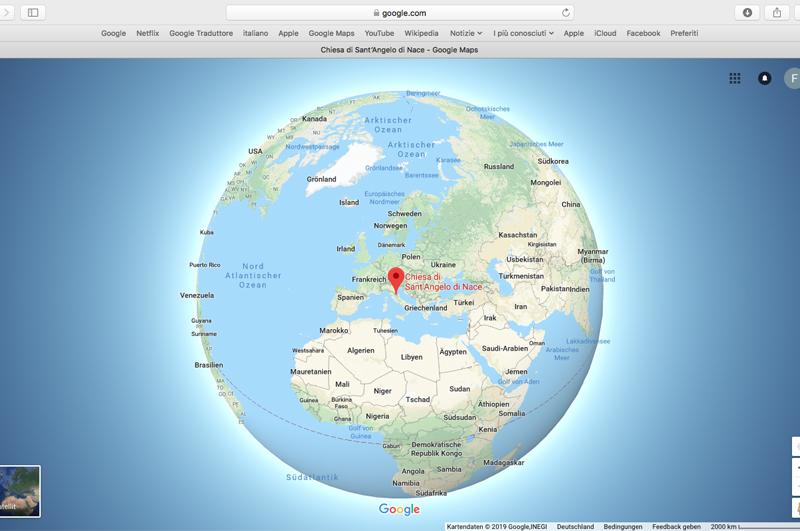Click the Libyen country label
800x531 pixels.
[x=411, y=357]
